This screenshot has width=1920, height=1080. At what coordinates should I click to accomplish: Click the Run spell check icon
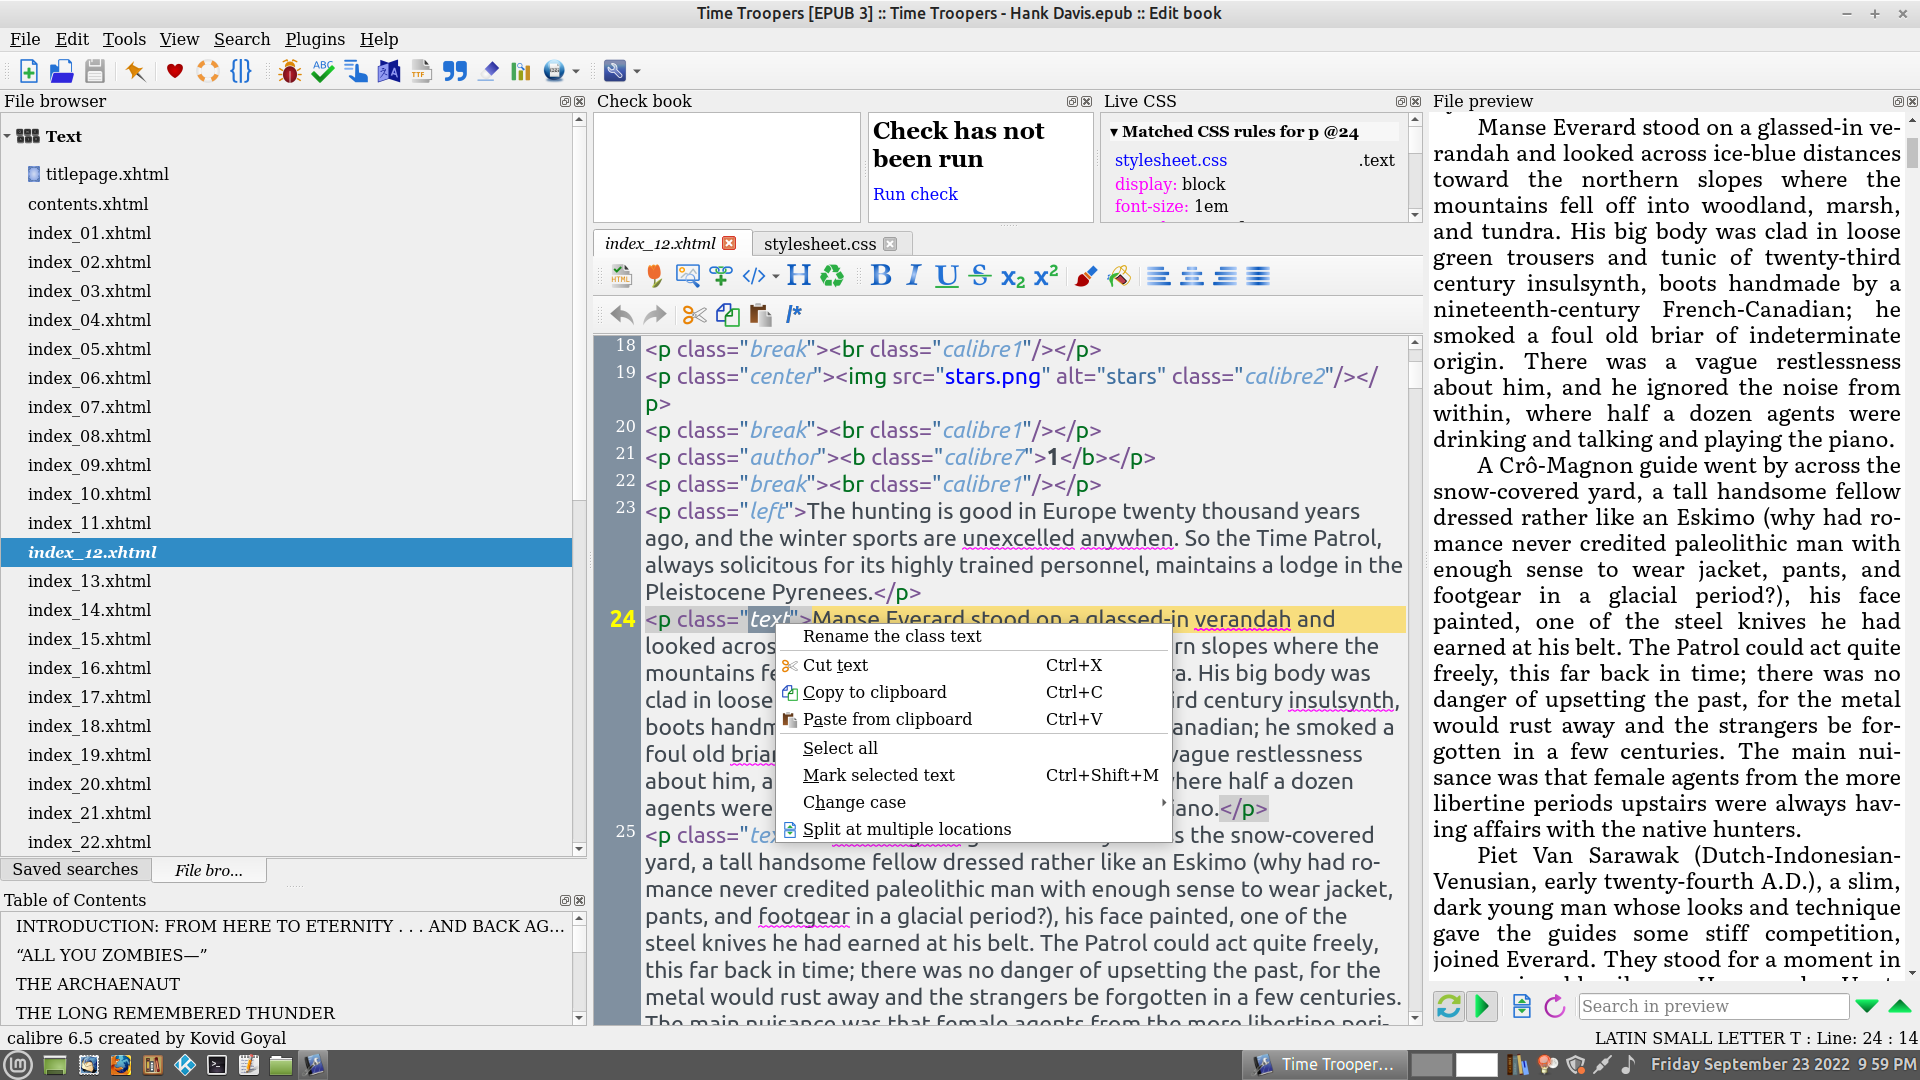[x=322, y=71]
